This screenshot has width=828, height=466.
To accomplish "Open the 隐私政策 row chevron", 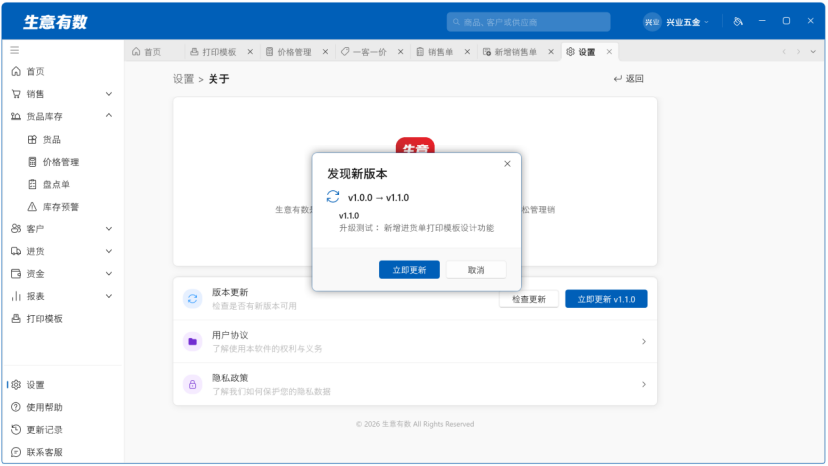I will pyautogui.click(x=644, y=385).
